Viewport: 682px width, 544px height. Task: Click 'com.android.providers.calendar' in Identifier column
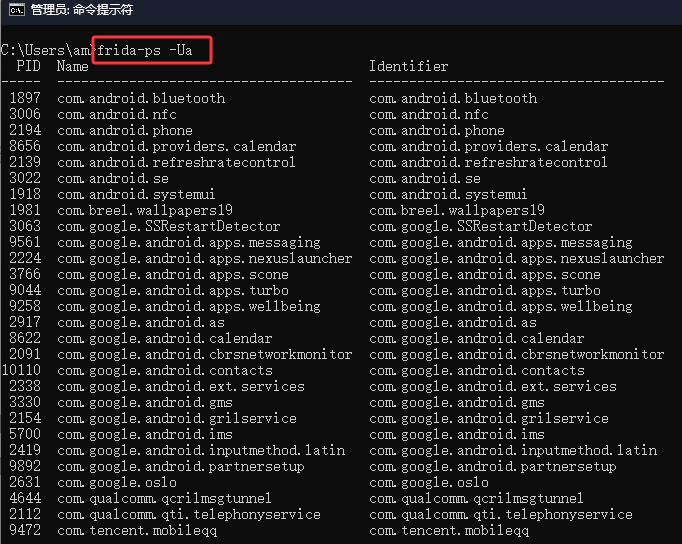(488, 147)
